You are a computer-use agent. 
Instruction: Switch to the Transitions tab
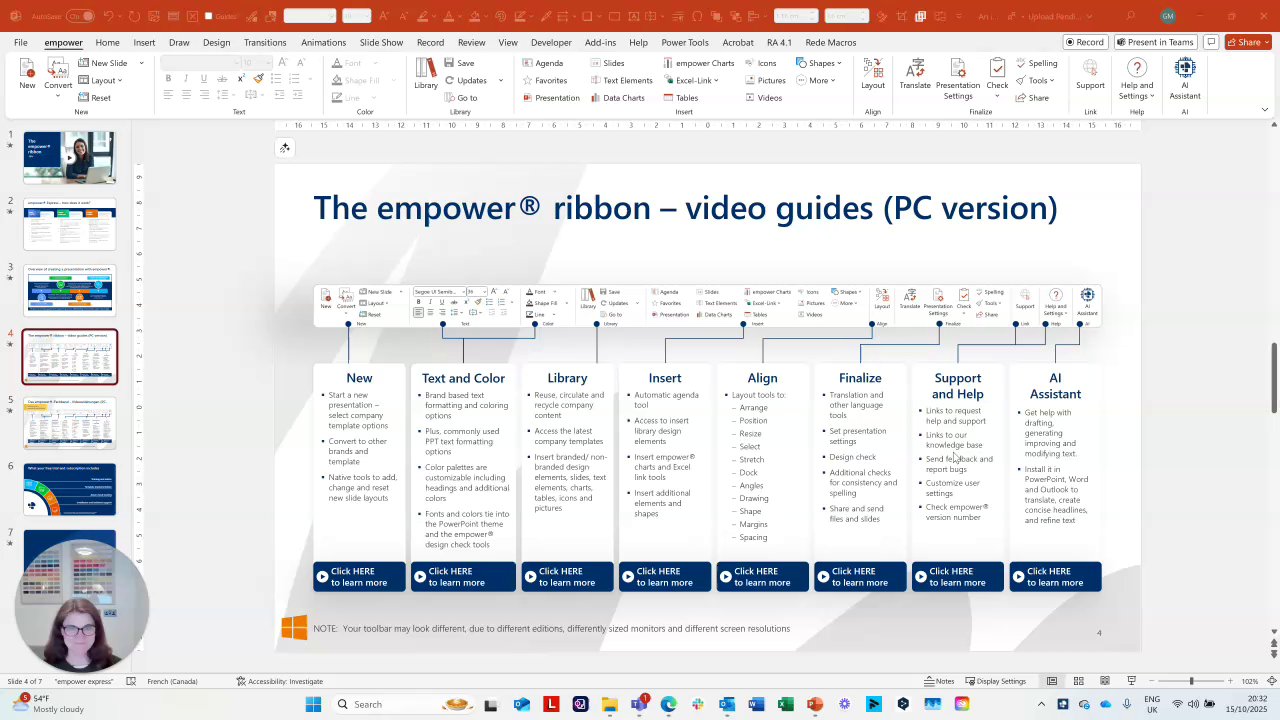[265, 42]
